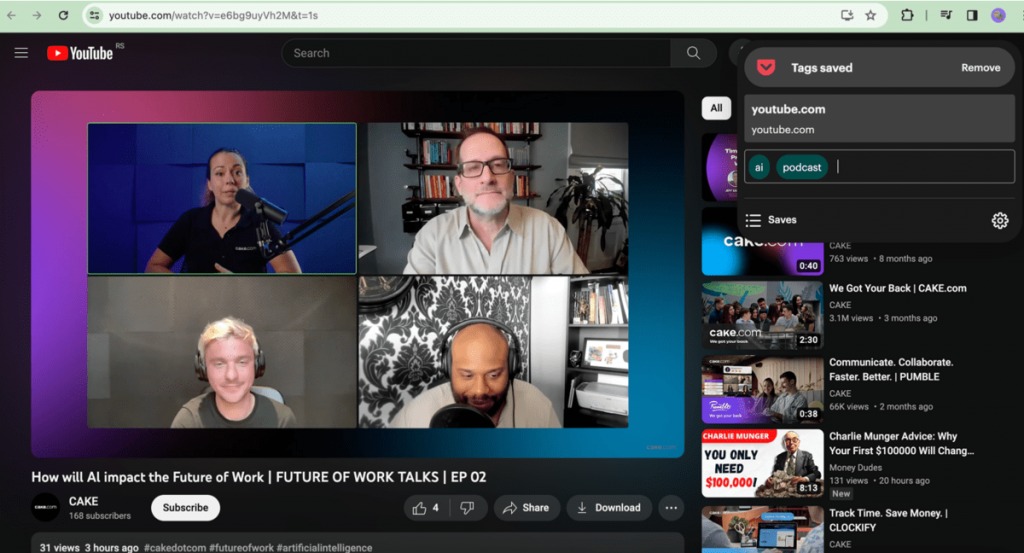Remove the saved Pocket item

980,68
